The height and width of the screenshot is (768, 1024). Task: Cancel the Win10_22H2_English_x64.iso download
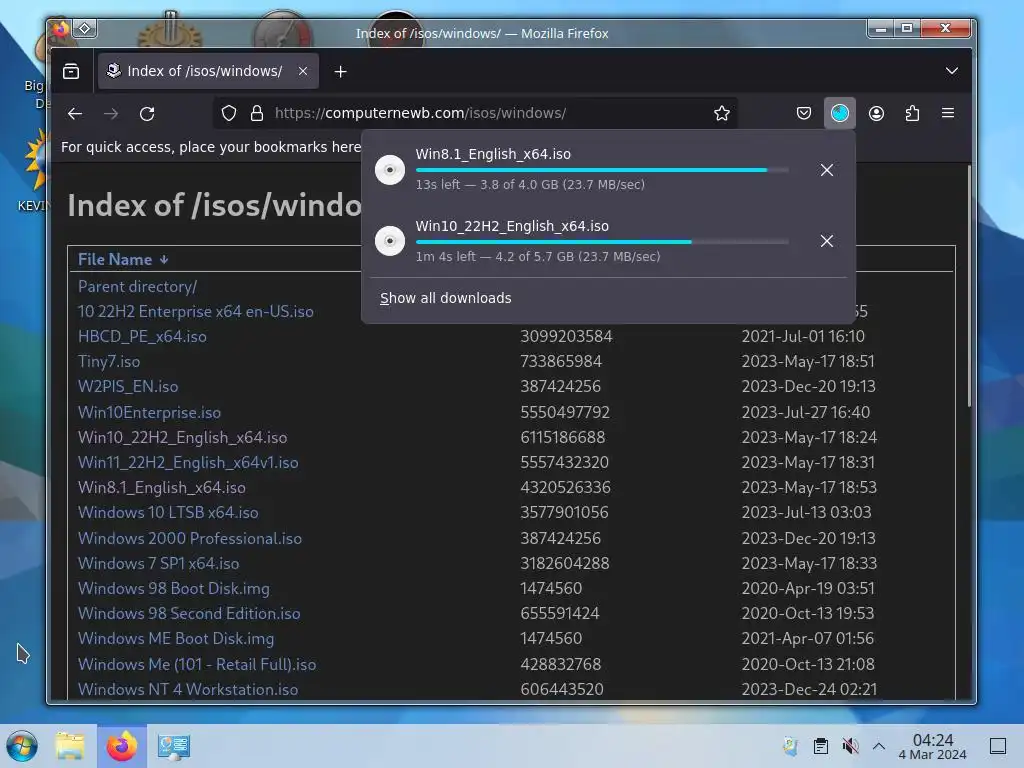[827, 241]
